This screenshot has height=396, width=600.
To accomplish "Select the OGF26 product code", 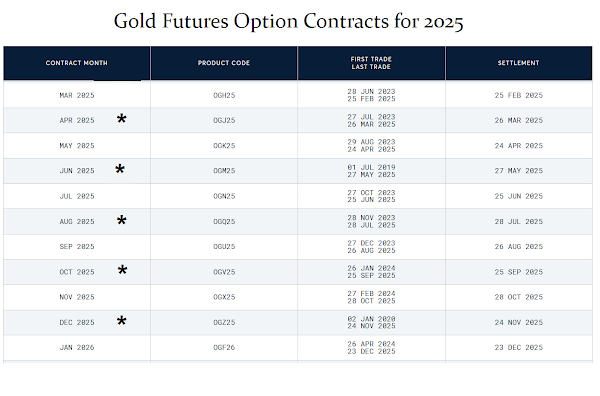I will pyautogui.click(x=224, y=348).
